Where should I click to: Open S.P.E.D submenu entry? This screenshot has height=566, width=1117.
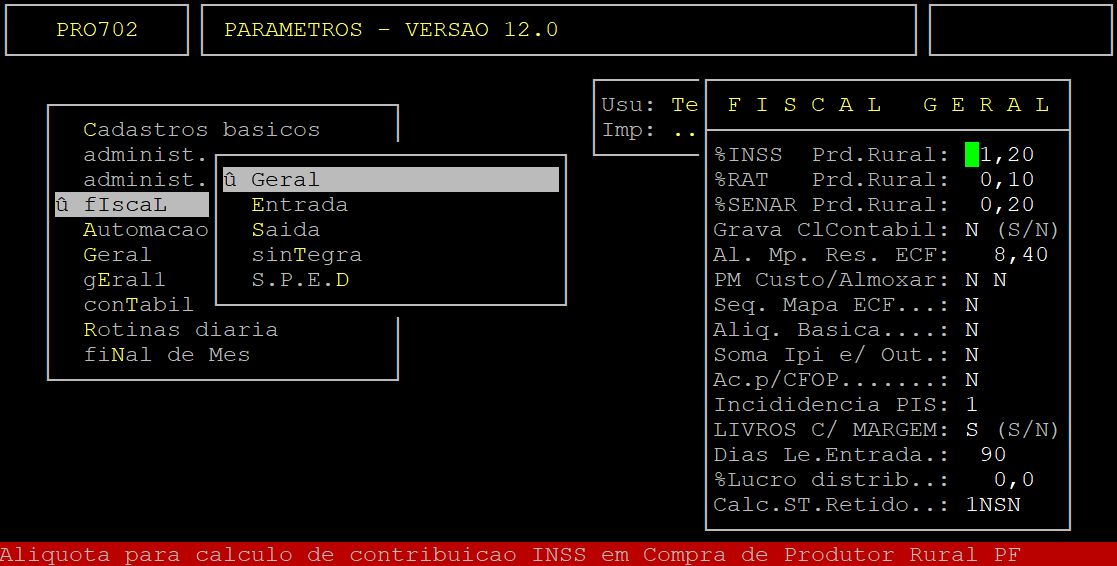299,280
